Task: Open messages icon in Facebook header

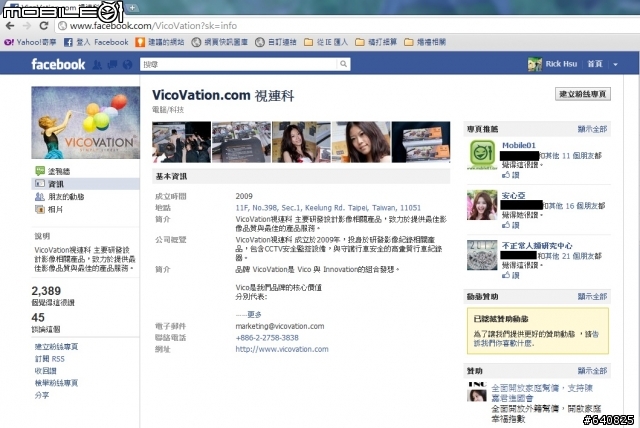Action: [112, 64]
